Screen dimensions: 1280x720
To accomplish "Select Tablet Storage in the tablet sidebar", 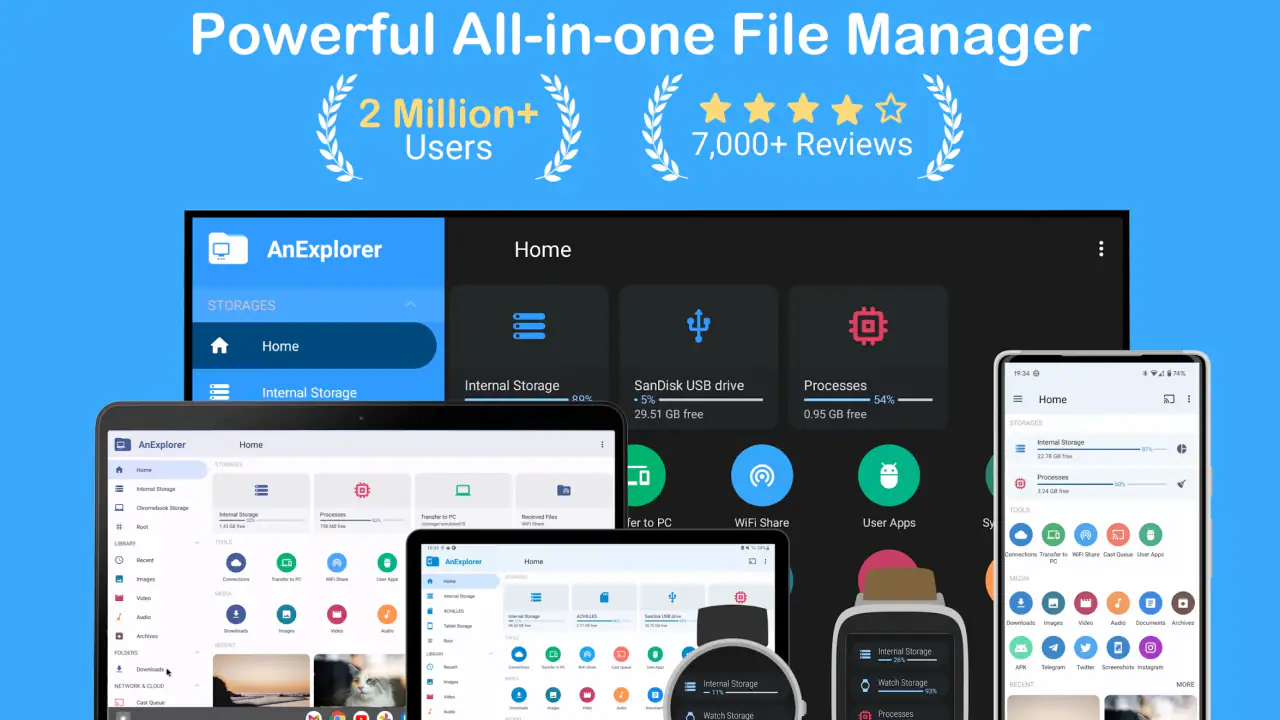I will [462, 626].
